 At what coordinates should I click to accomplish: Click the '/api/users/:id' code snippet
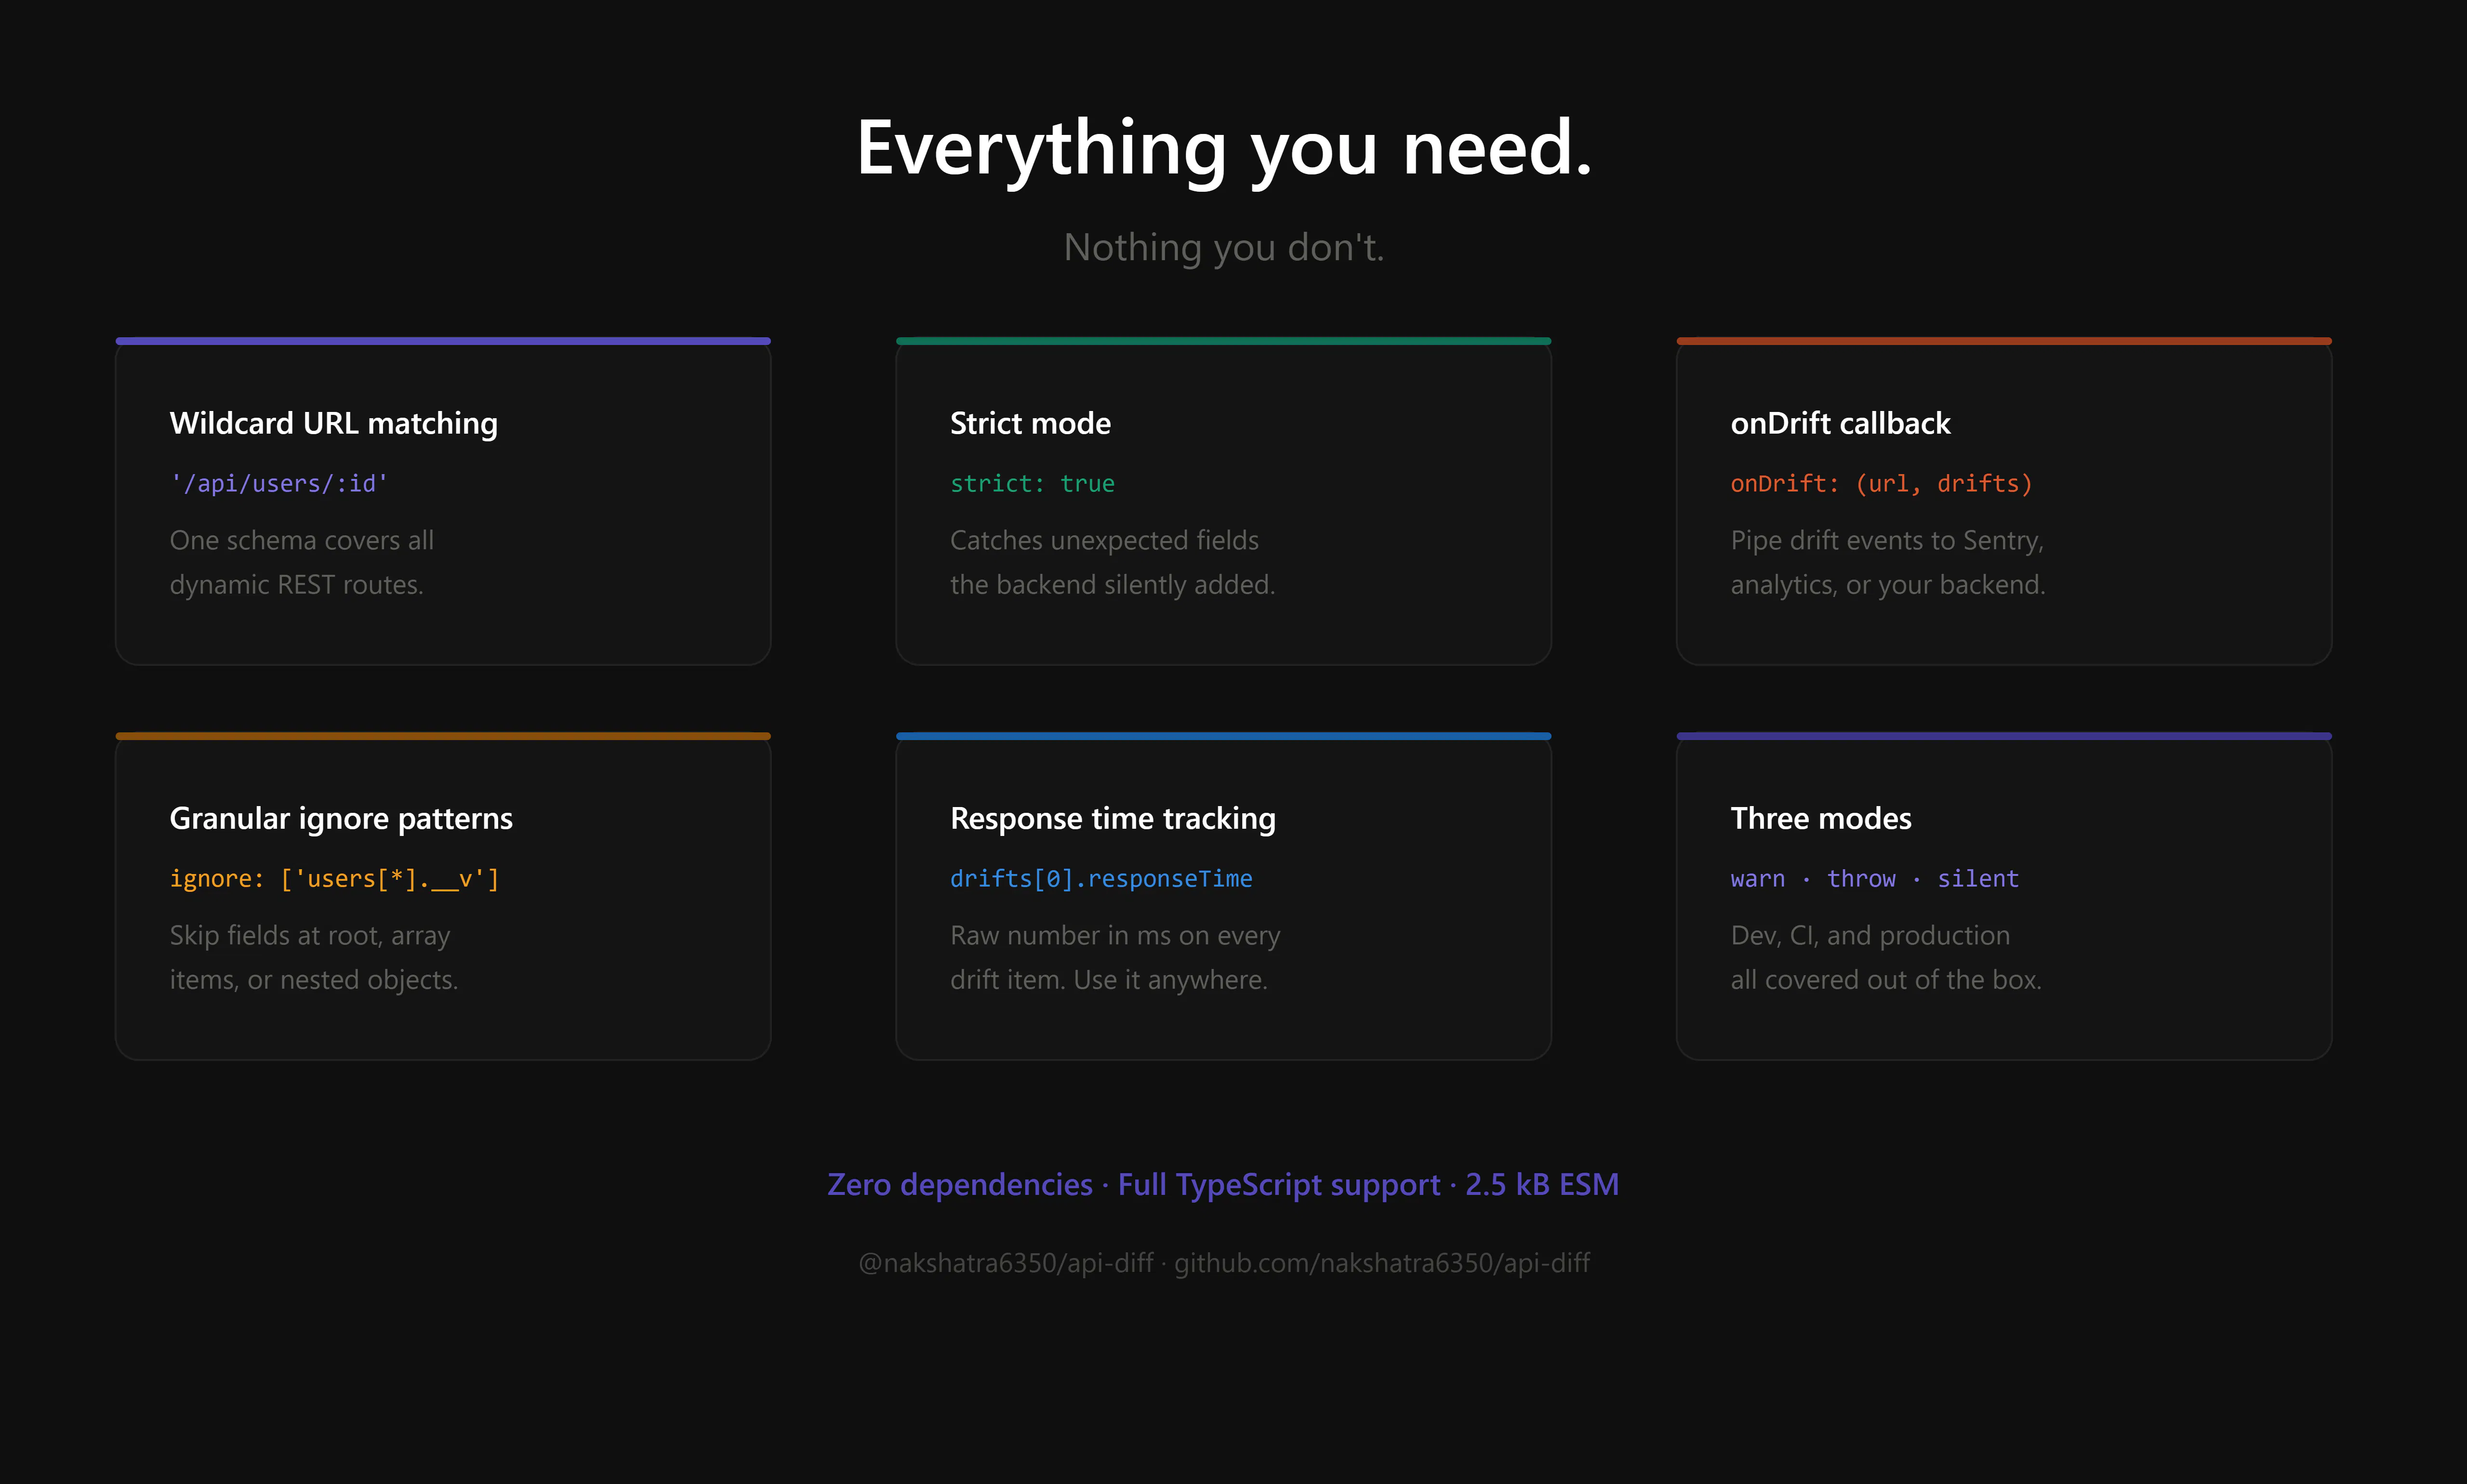tap(279, 484)
